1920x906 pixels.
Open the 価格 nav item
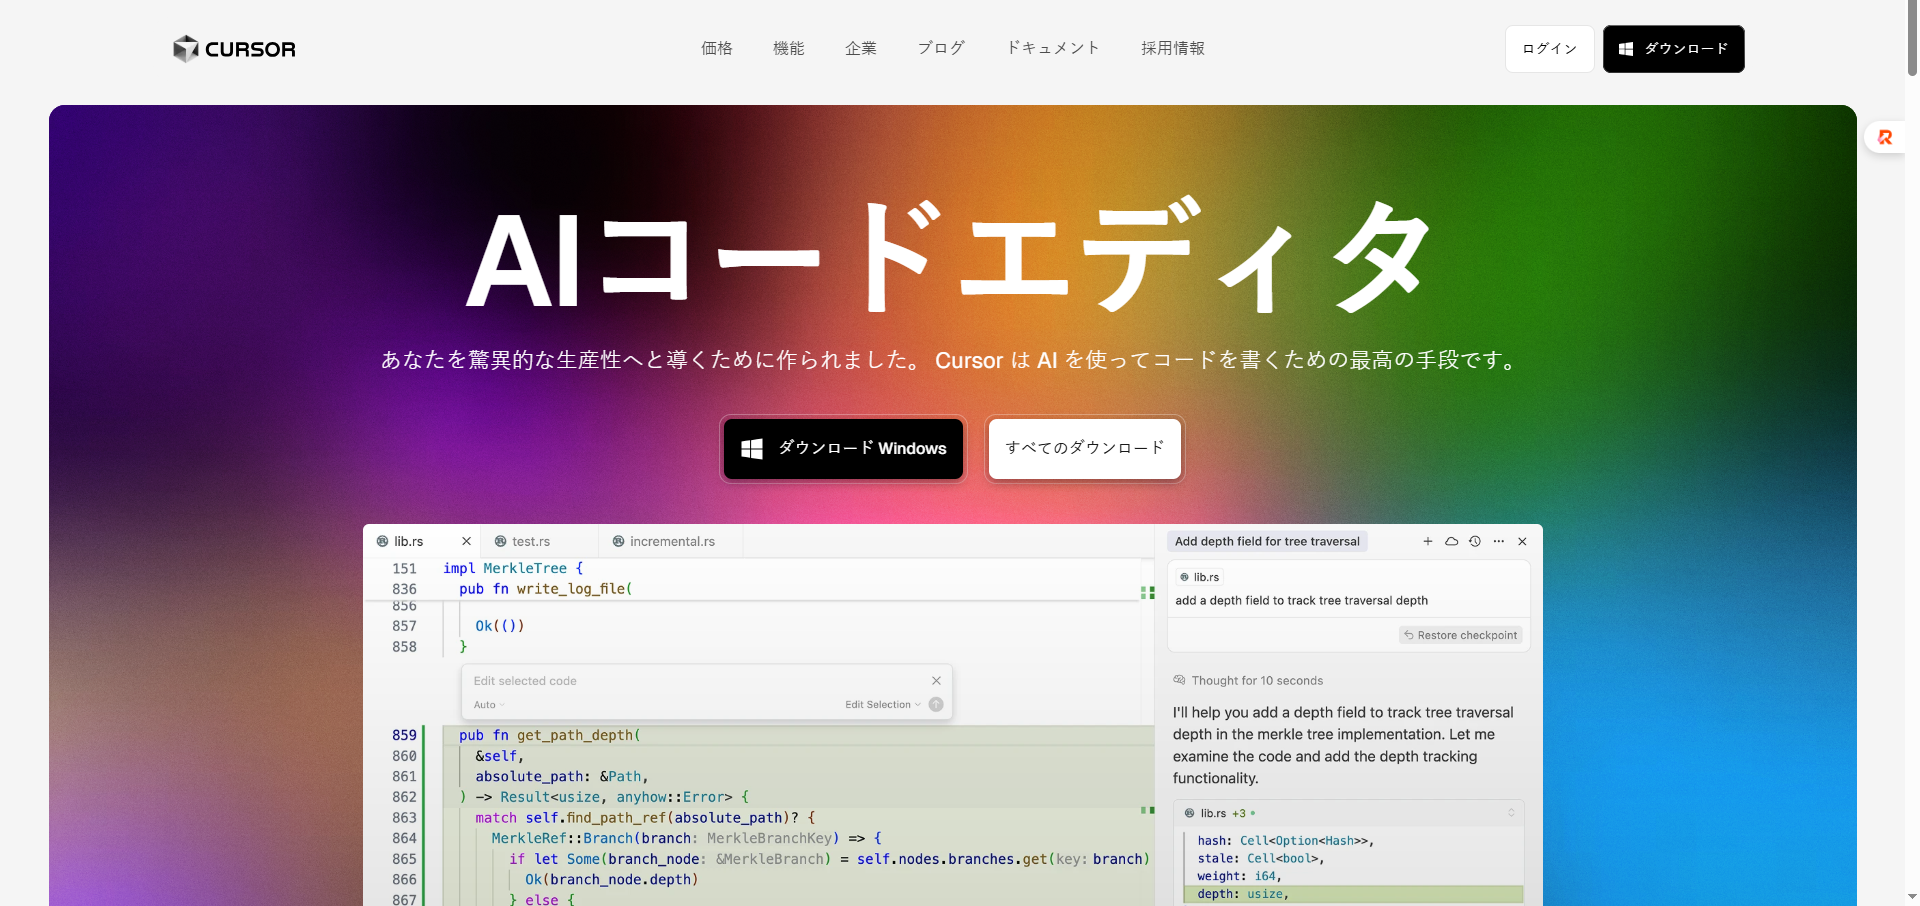point(717,48)
